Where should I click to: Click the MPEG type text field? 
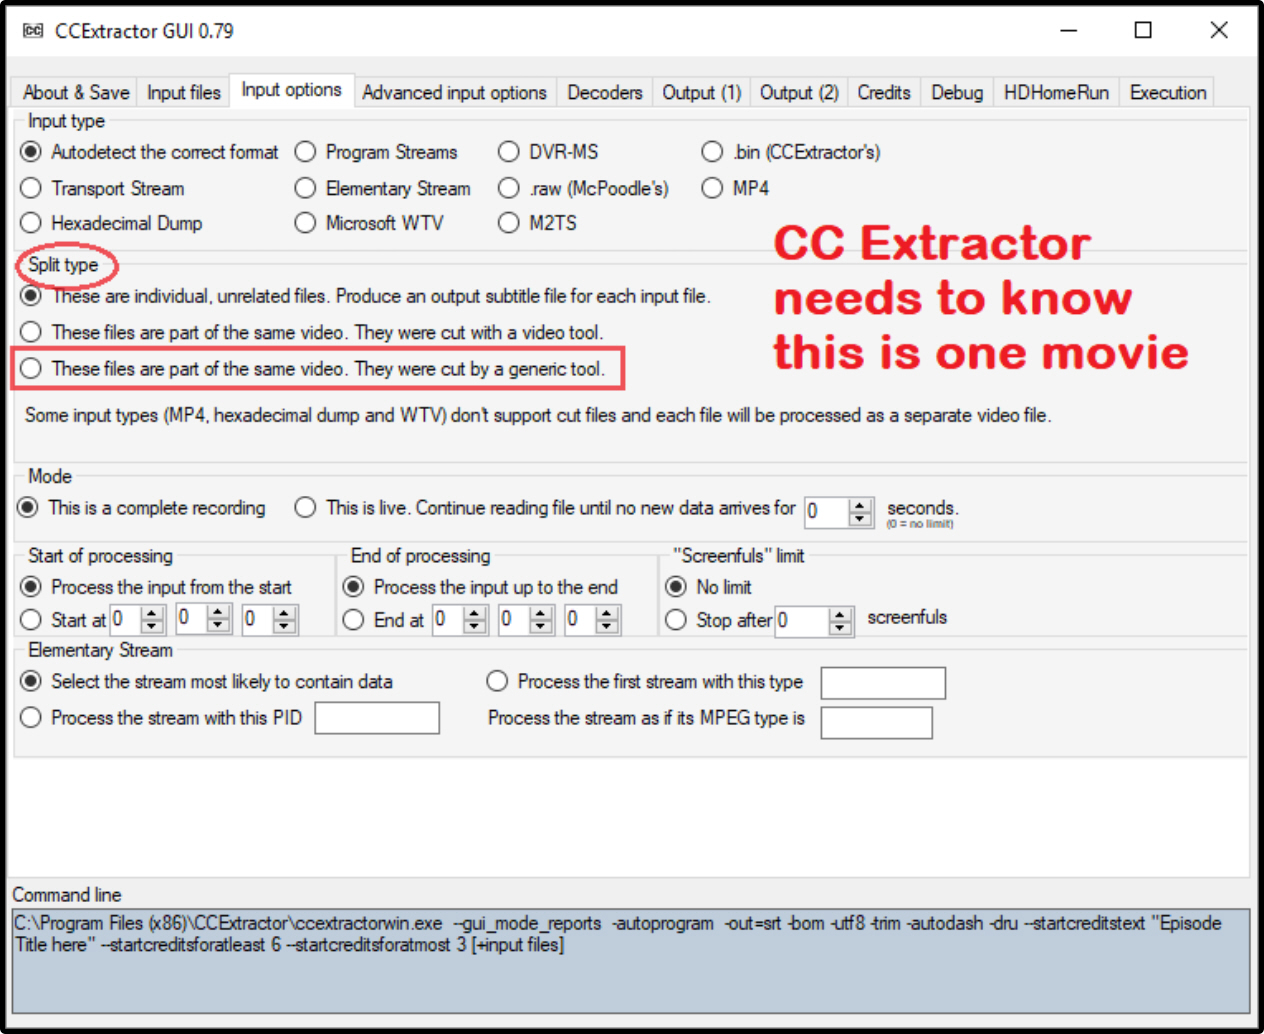click(x=877, y=723)
